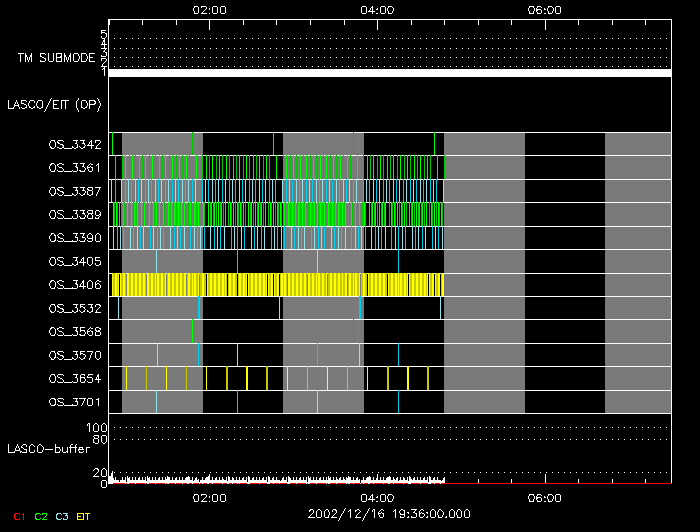
Task: Click the LASCO/EIT (DP) label
Action: (54, 104)
